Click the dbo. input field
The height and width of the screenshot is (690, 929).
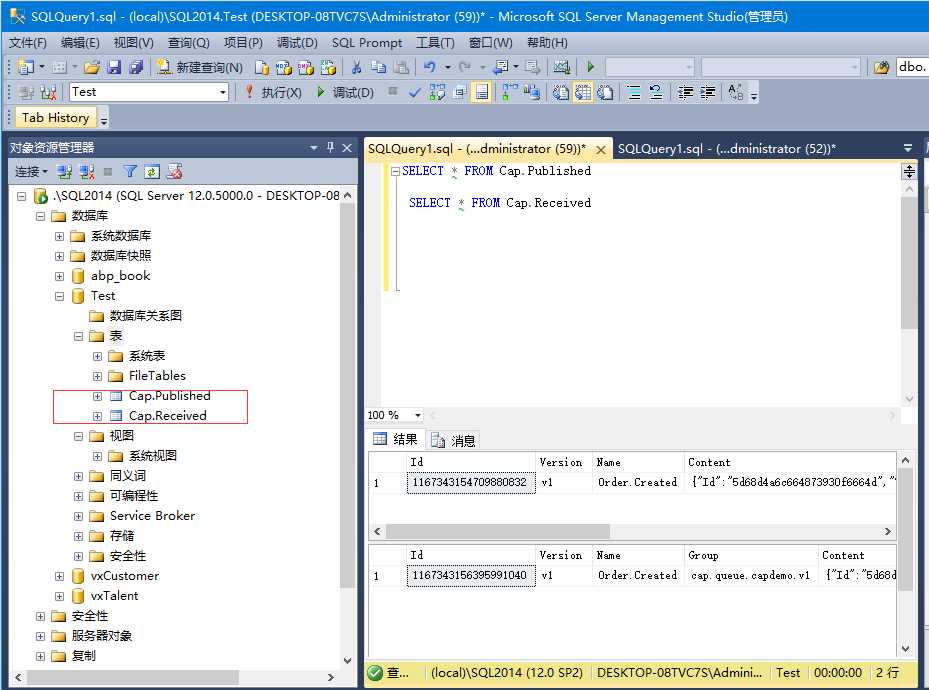[912, 67]
